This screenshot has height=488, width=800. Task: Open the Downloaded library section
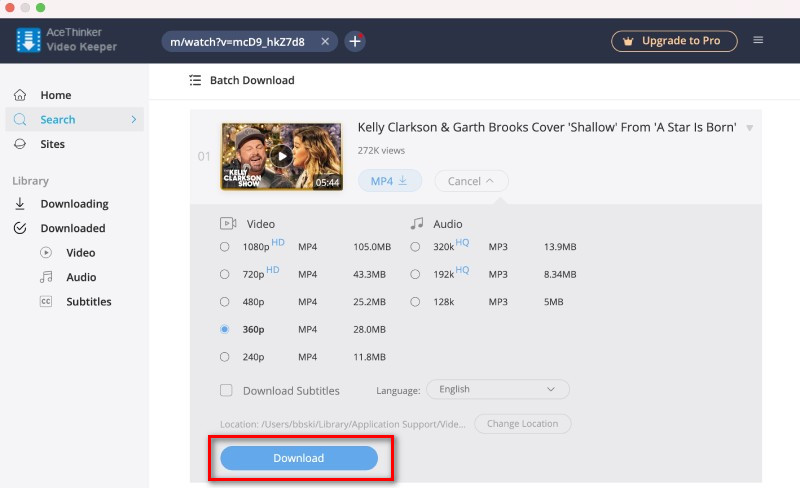[x=73, y=228]
